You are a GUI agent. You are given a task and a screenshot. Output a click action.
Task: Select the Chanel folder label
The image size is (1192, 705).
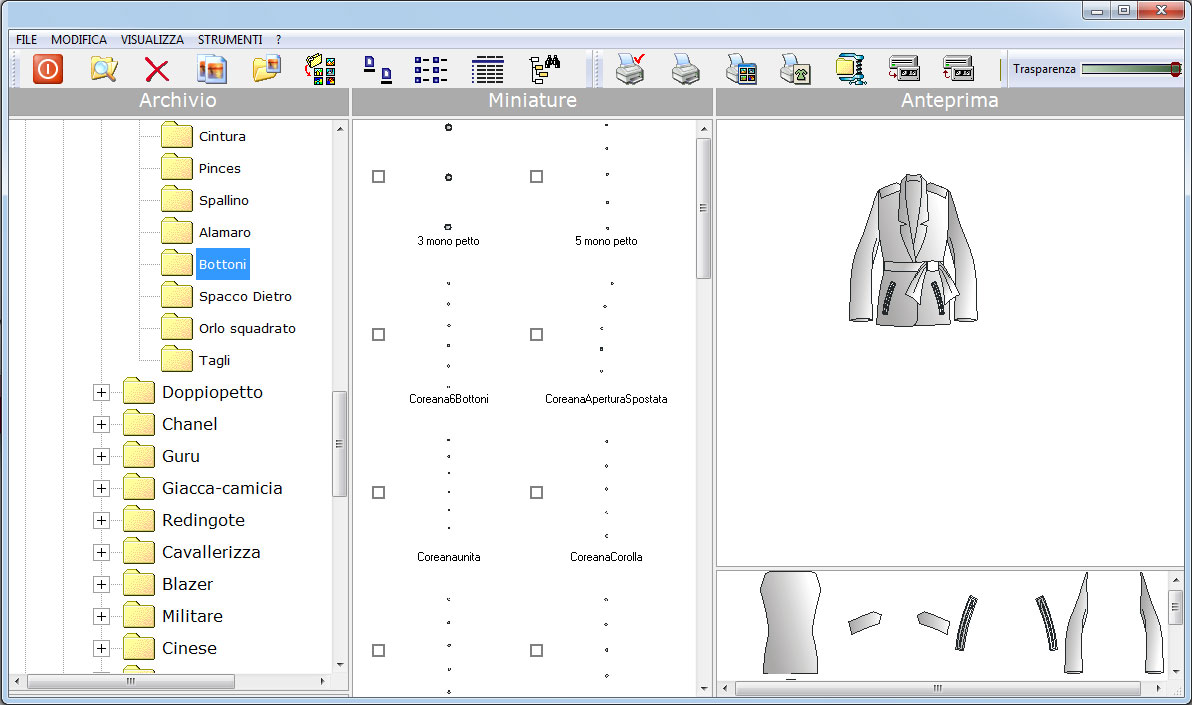click(189, 424)
